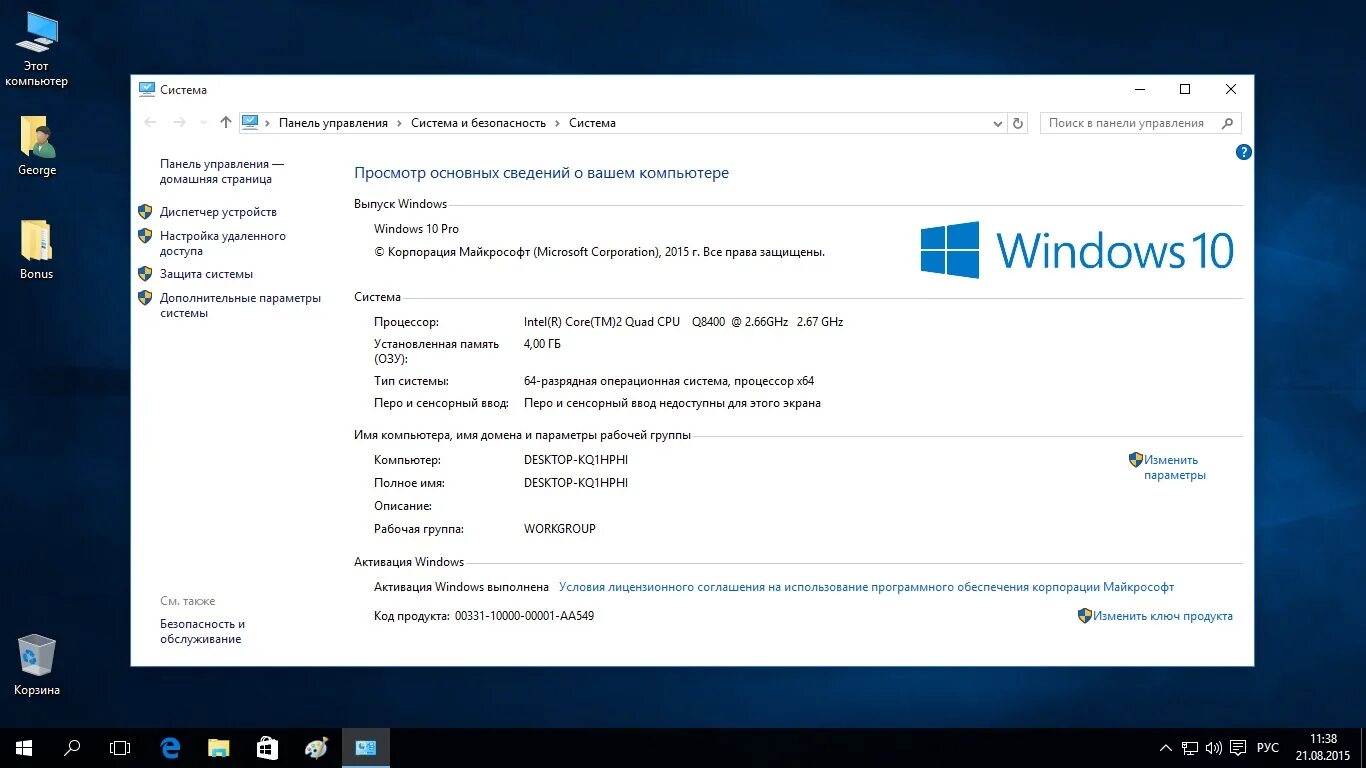The image size is (1366, 768).
Task: Go up one level with the Up arrow
Action: tap(226, 122)
